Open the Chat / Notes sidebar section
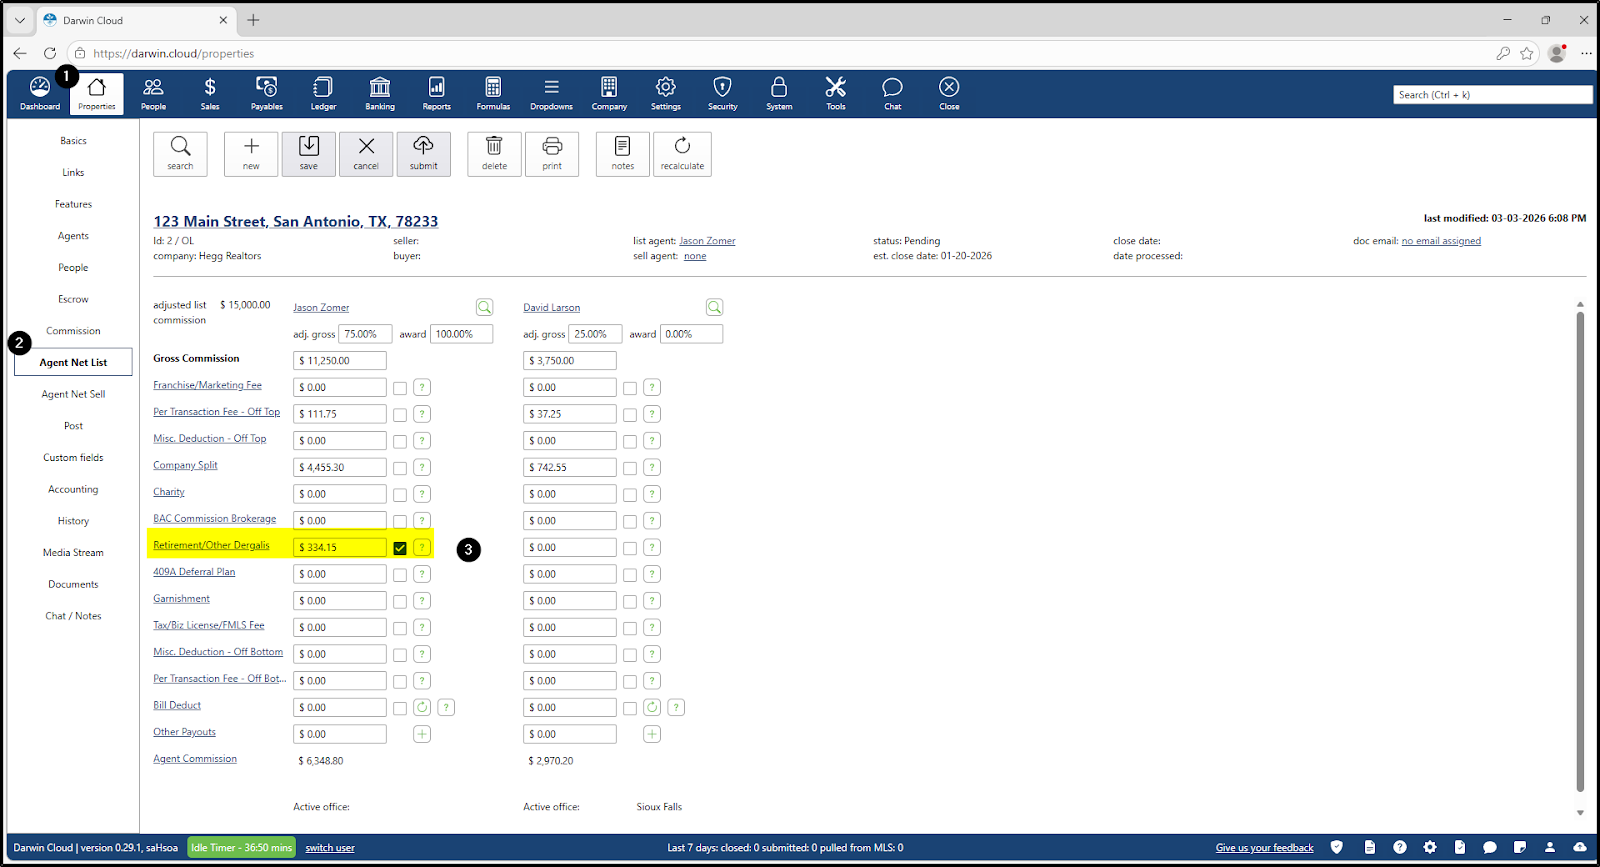Image resolution: width=1600 pixels, height=867 pixels. click(x=73, y=616)
